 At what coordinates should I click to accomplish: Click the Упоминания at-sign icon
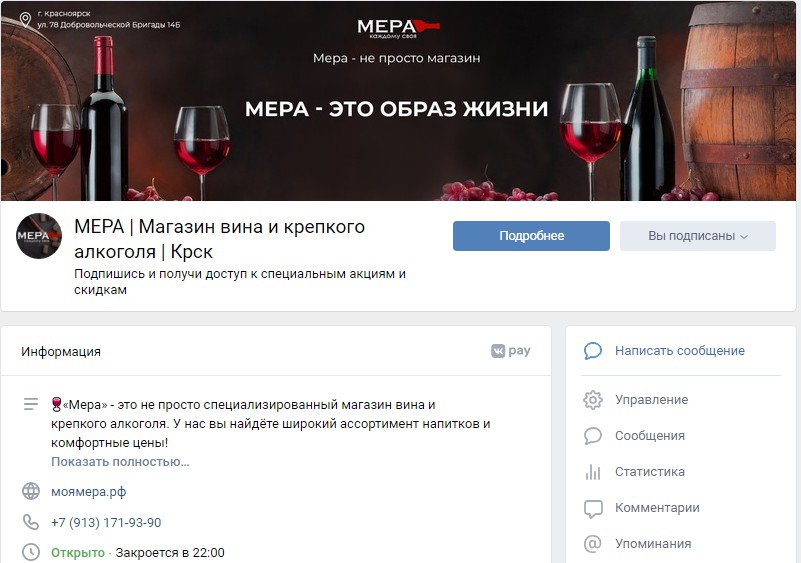593,544
